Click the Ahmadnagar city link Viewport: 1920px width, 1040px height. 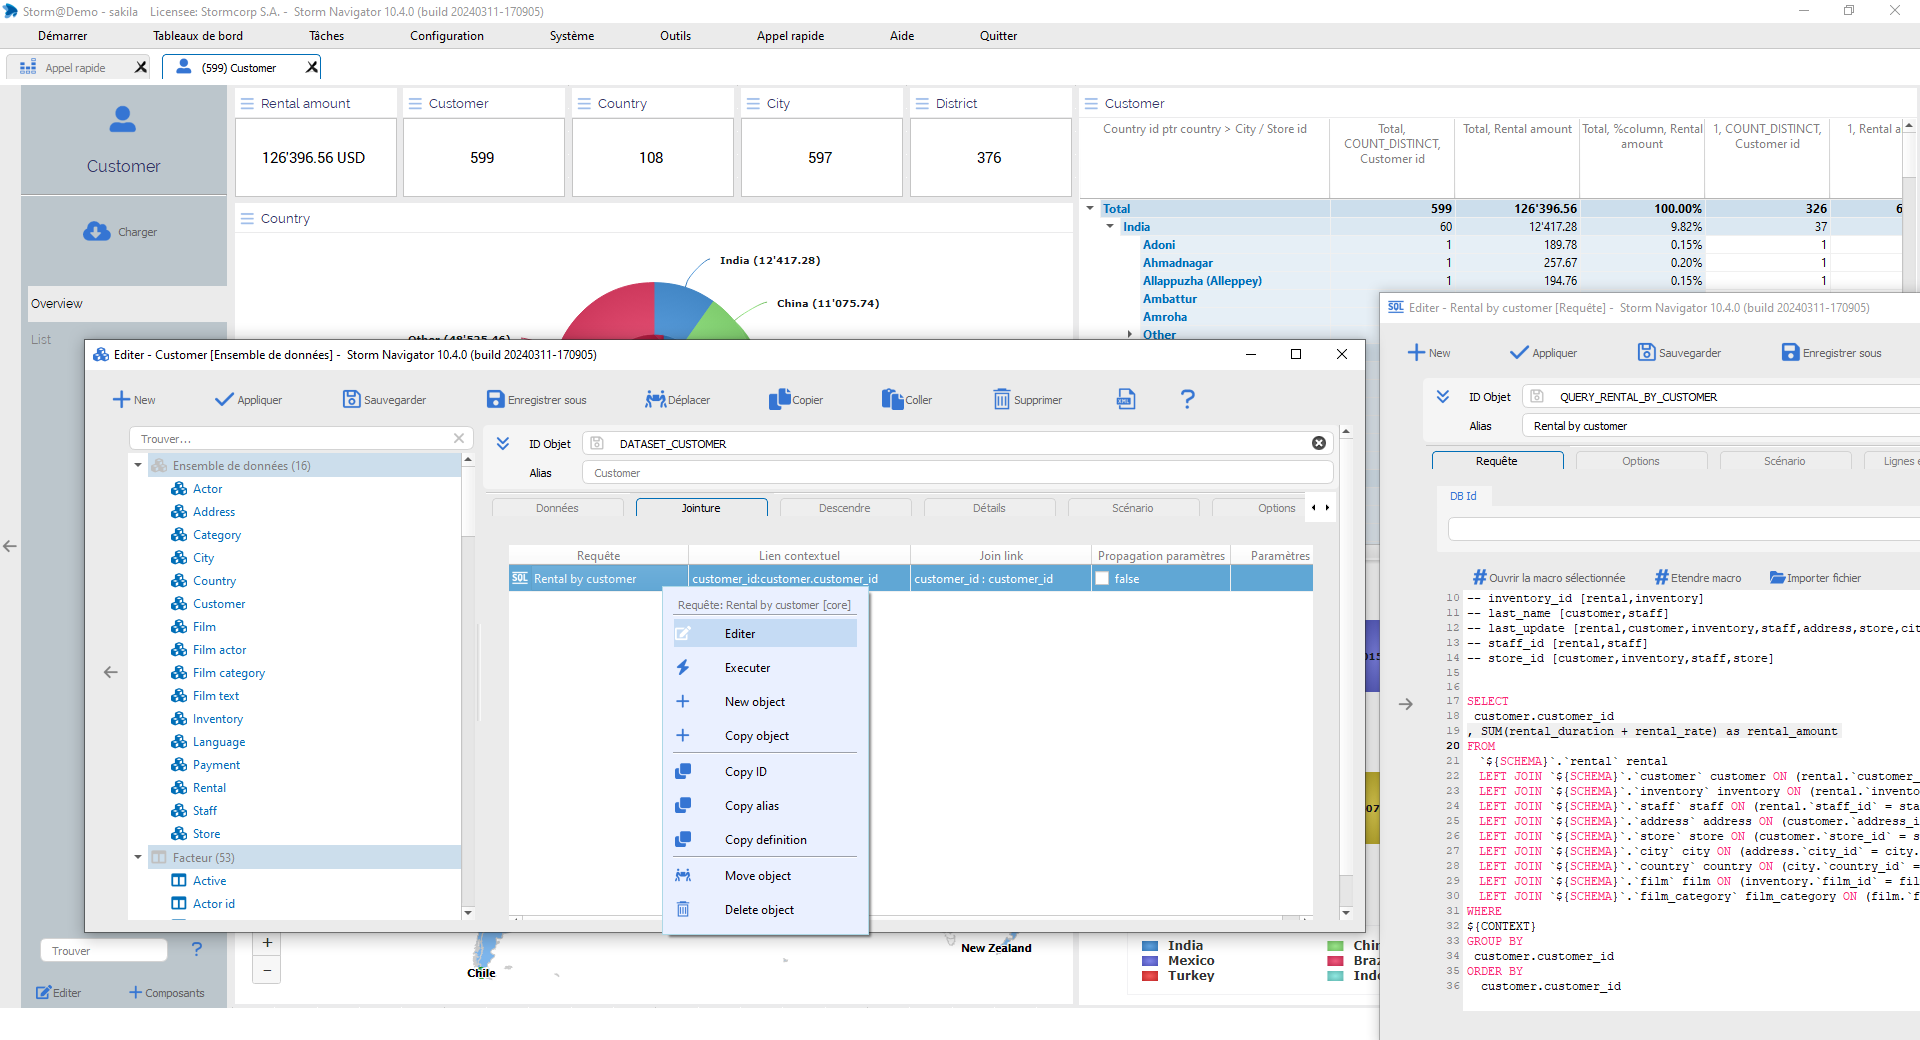(1177, 263)
